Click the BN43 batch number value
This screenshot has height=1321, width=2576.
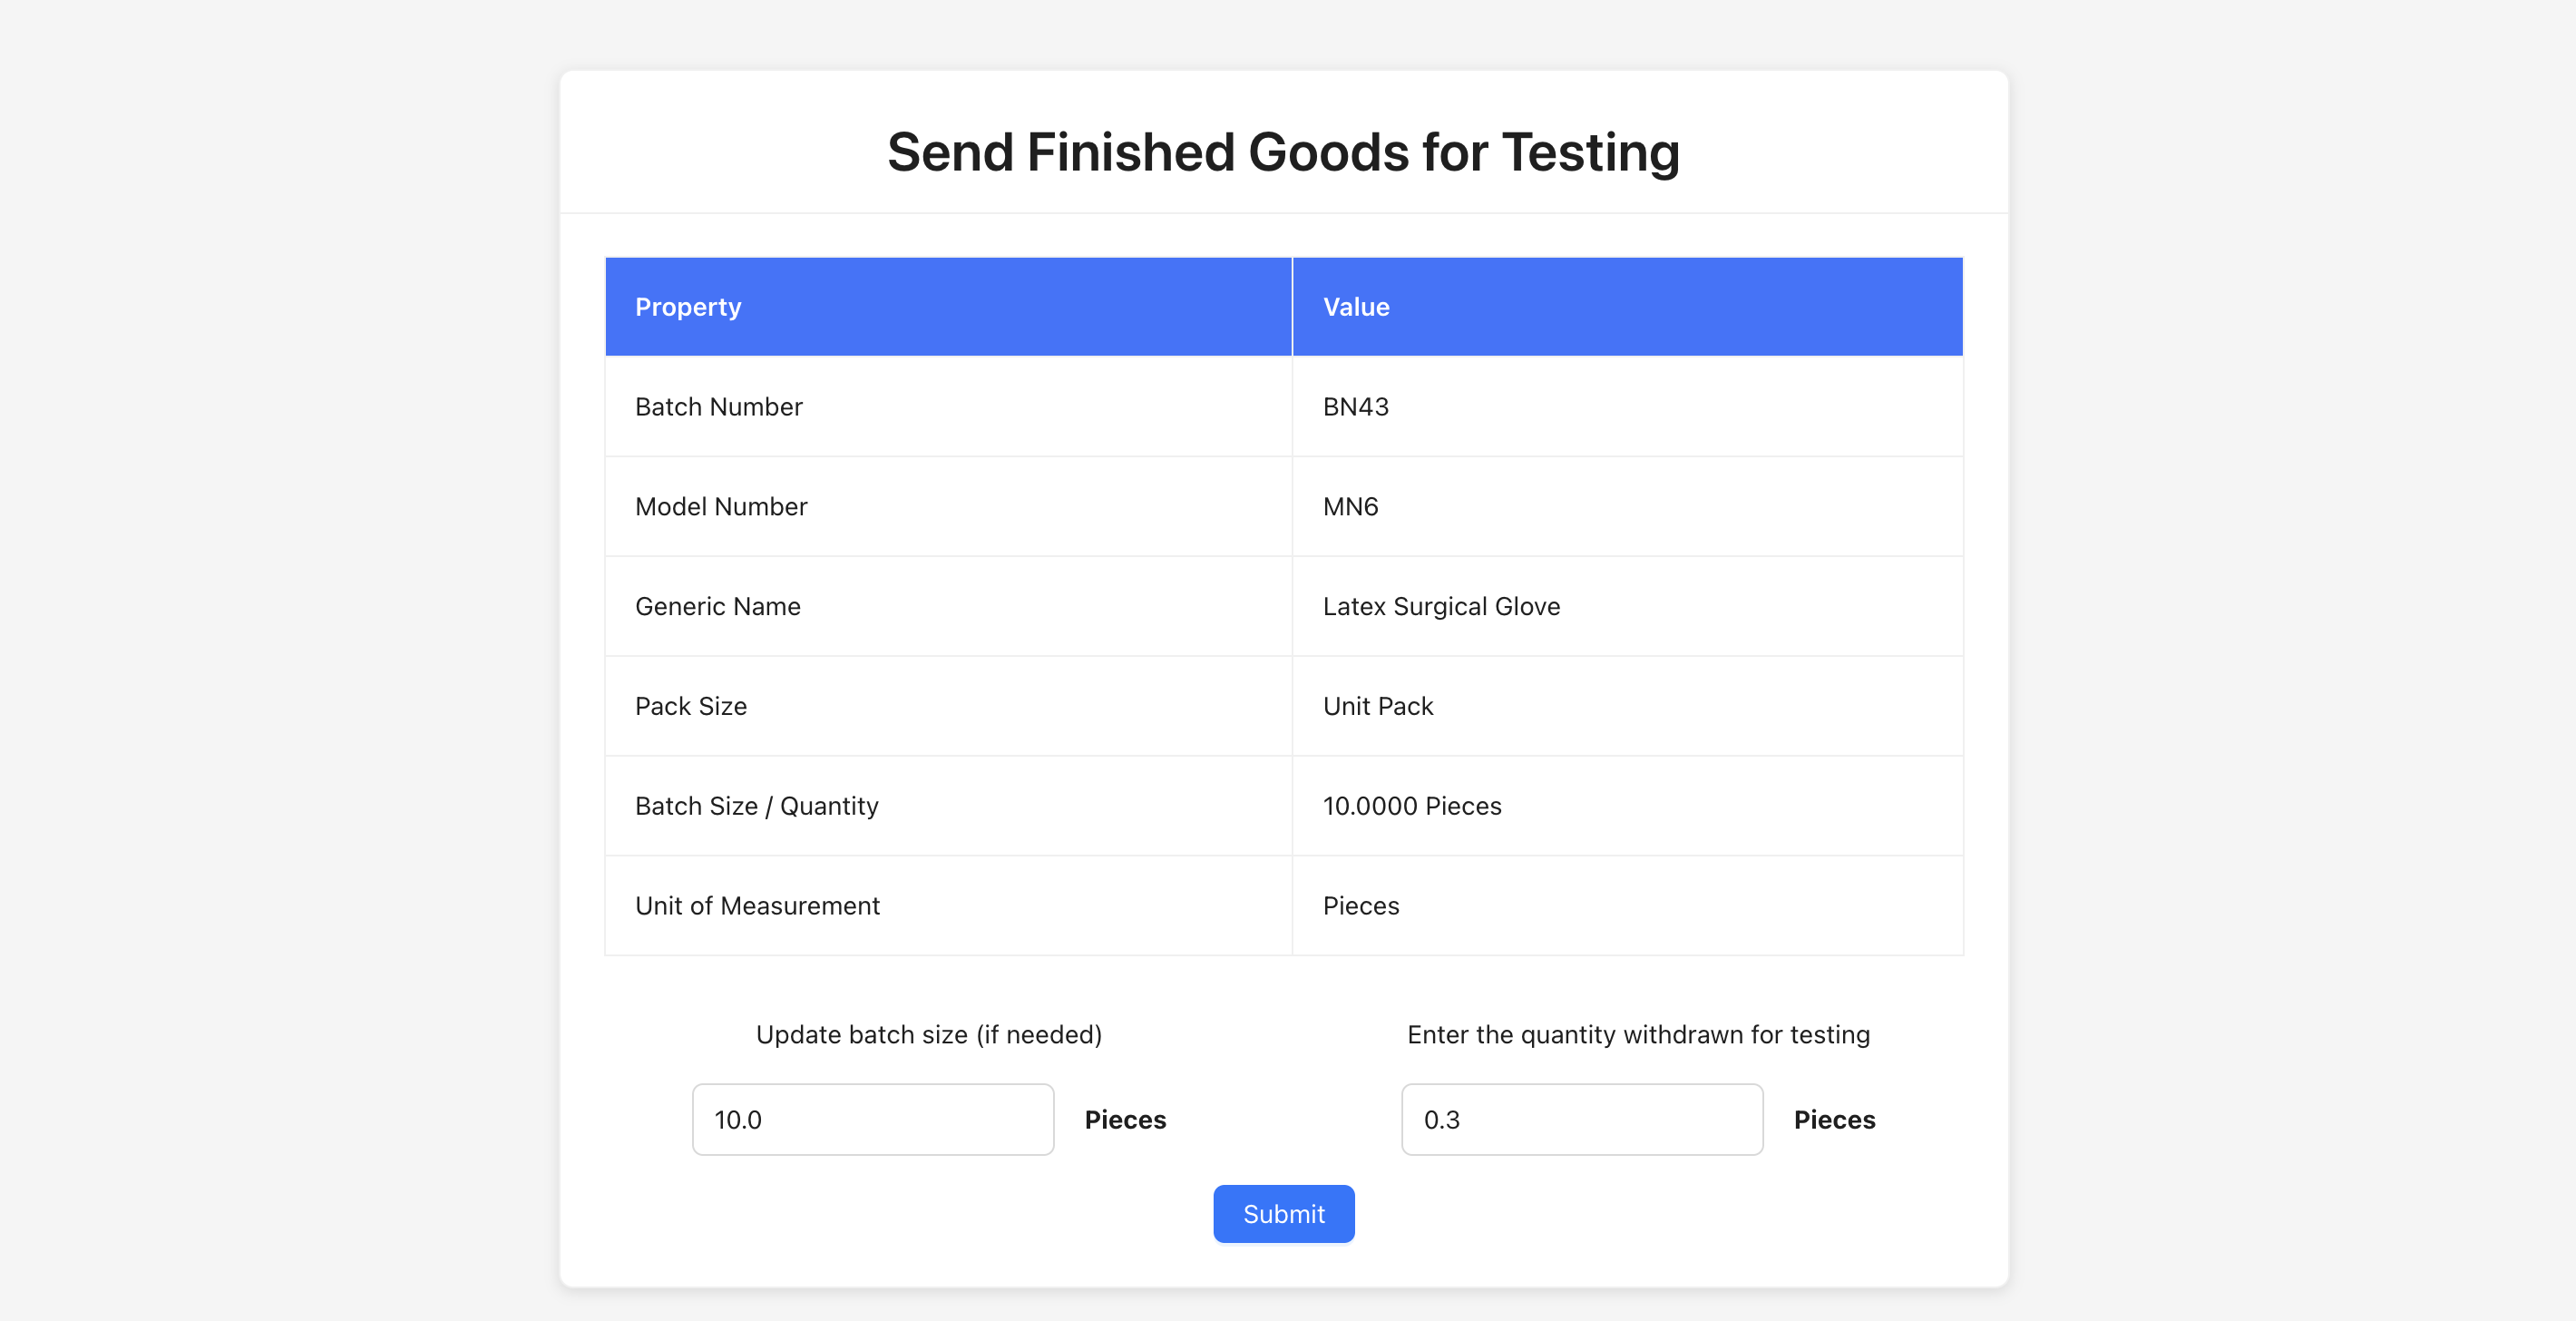click(1355, 406)
